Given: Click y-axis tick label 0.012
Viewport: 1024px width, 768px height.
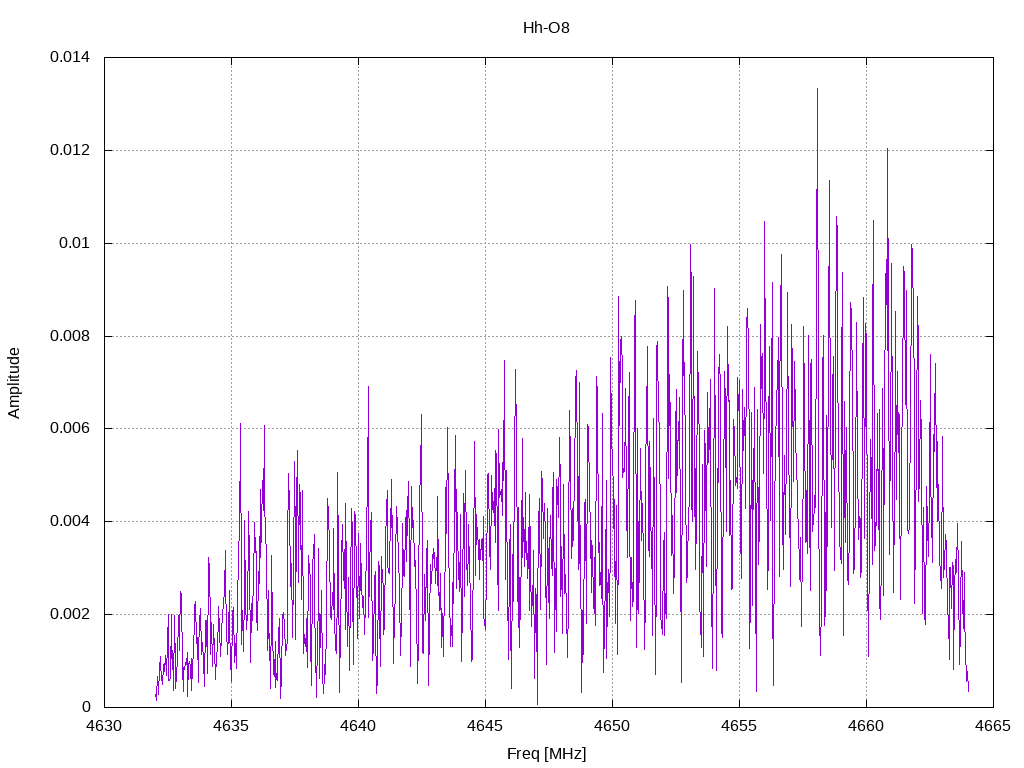Looking at the screenshot, I should point(70,150).
